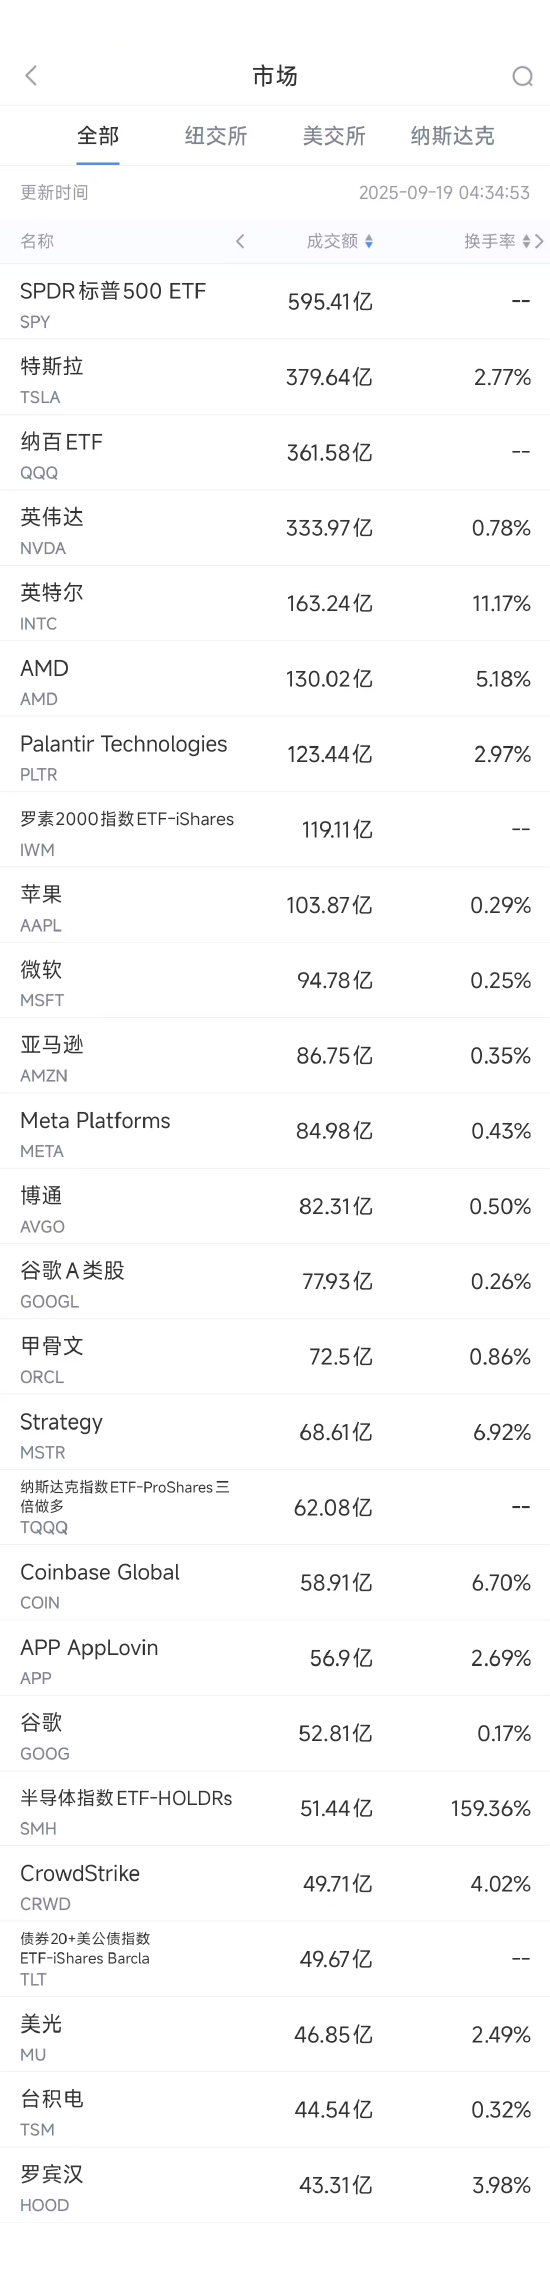
Task: Open the Coinbase Global COIN row
Action: coord(275,1583)
